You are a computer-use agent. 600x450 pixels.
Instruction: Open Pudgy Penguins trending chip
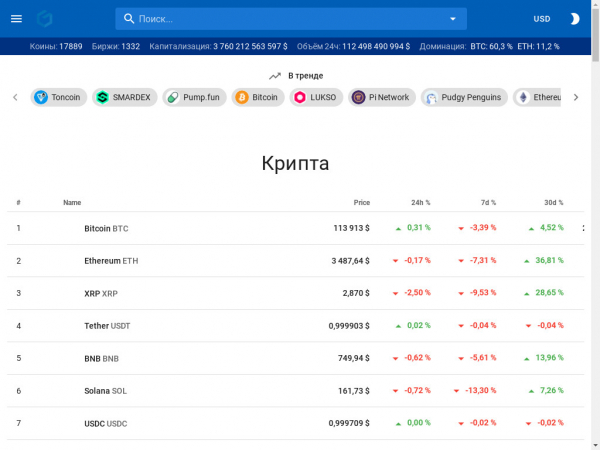tap(464, 97)
